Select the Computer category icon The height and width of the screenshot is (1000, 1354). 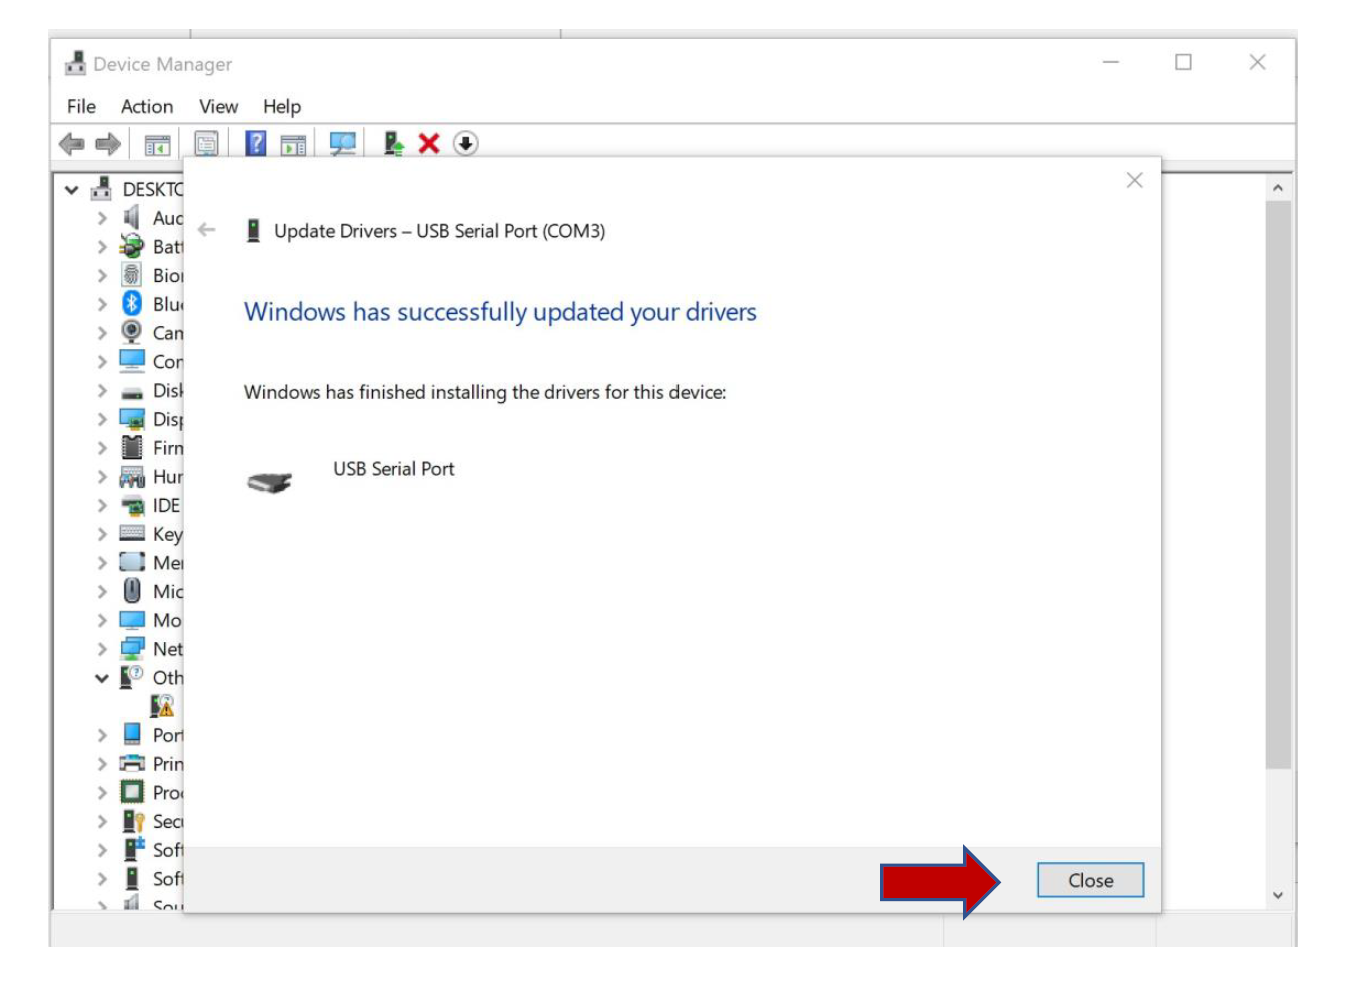click(132, 361)
